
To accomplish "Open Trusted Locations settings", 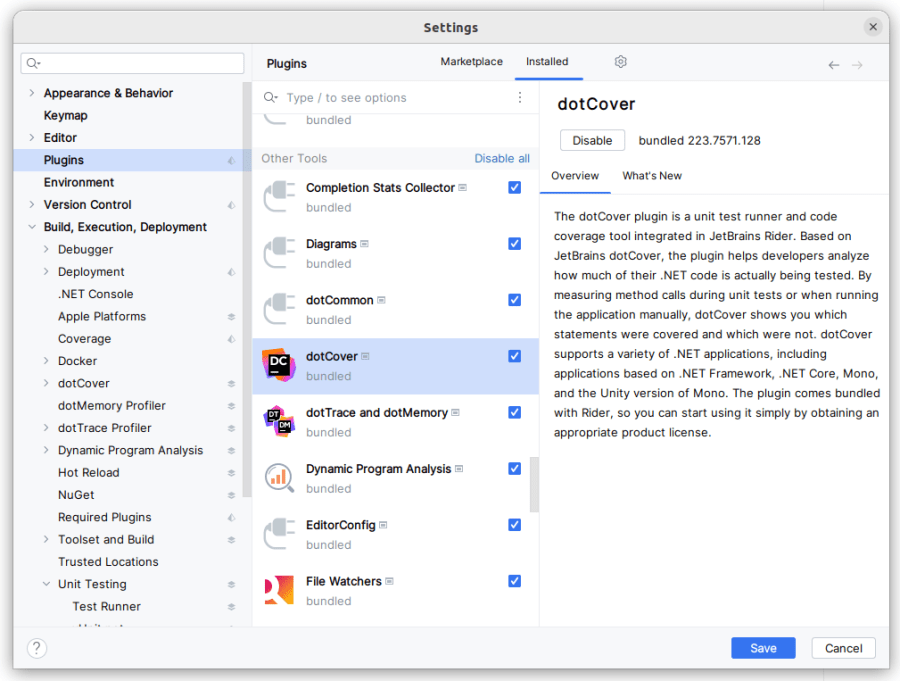I will [108, 562].
